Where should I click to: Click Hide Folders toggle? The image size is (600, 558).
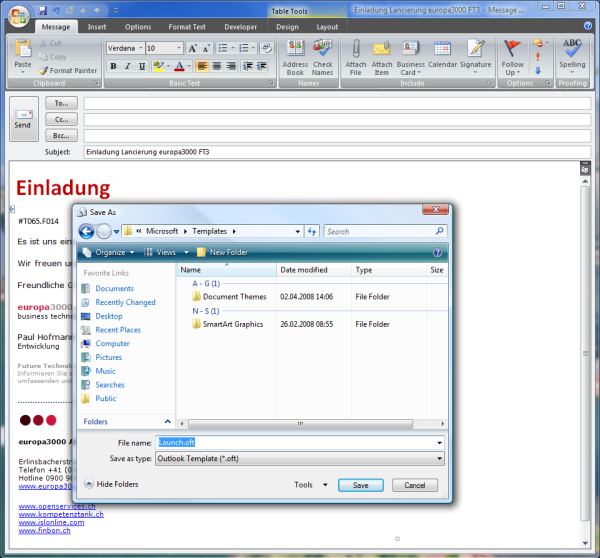111,484
